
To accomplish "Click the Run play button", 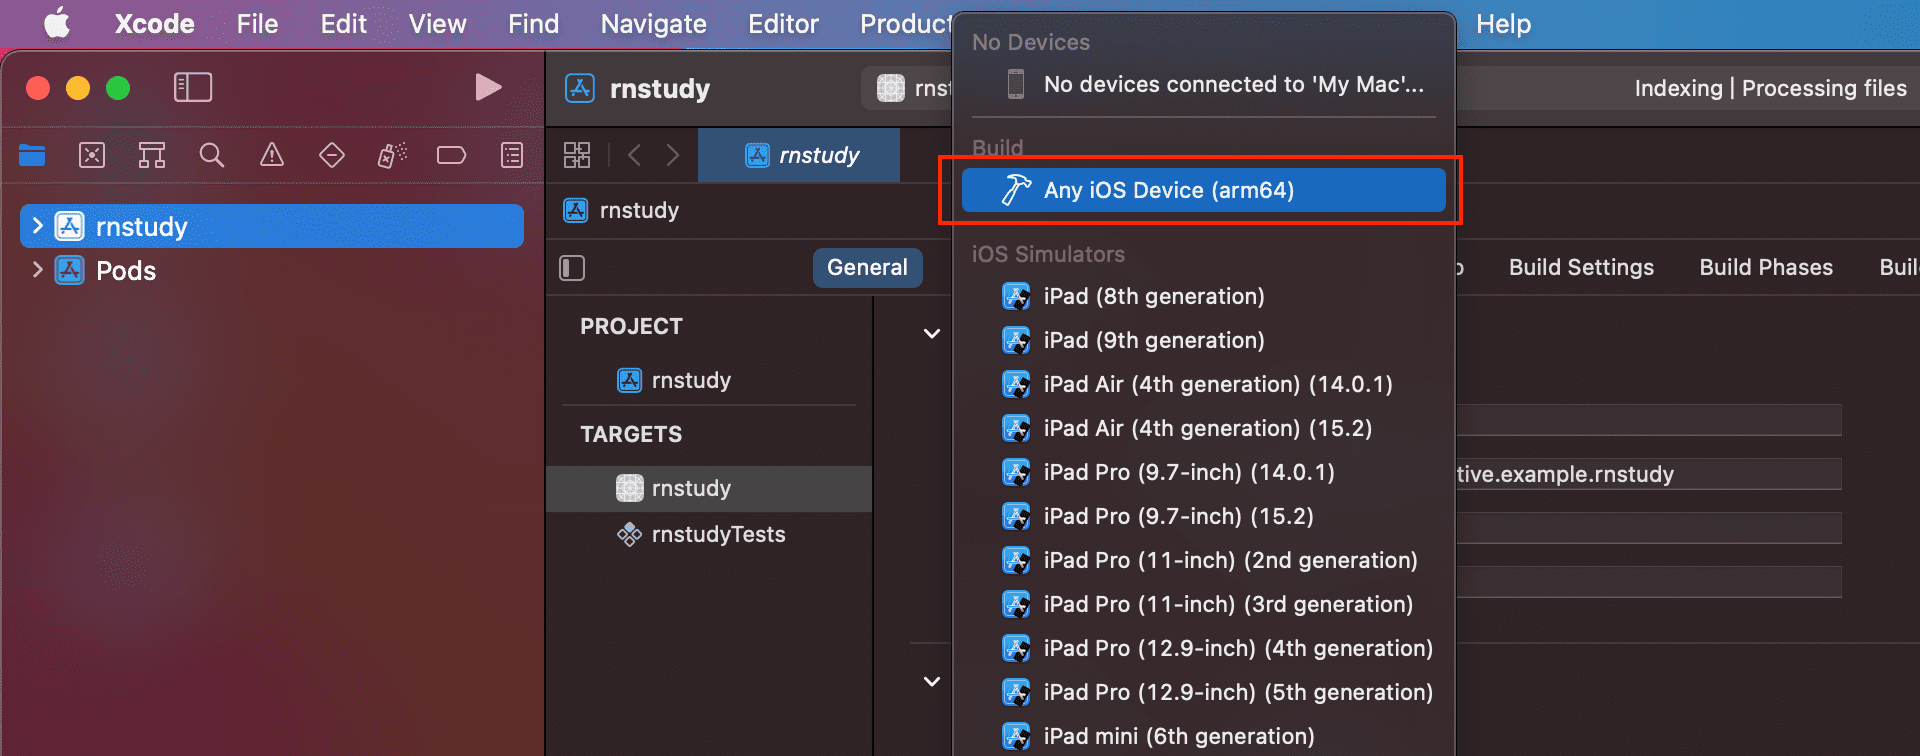I will [x=488, y=88].
